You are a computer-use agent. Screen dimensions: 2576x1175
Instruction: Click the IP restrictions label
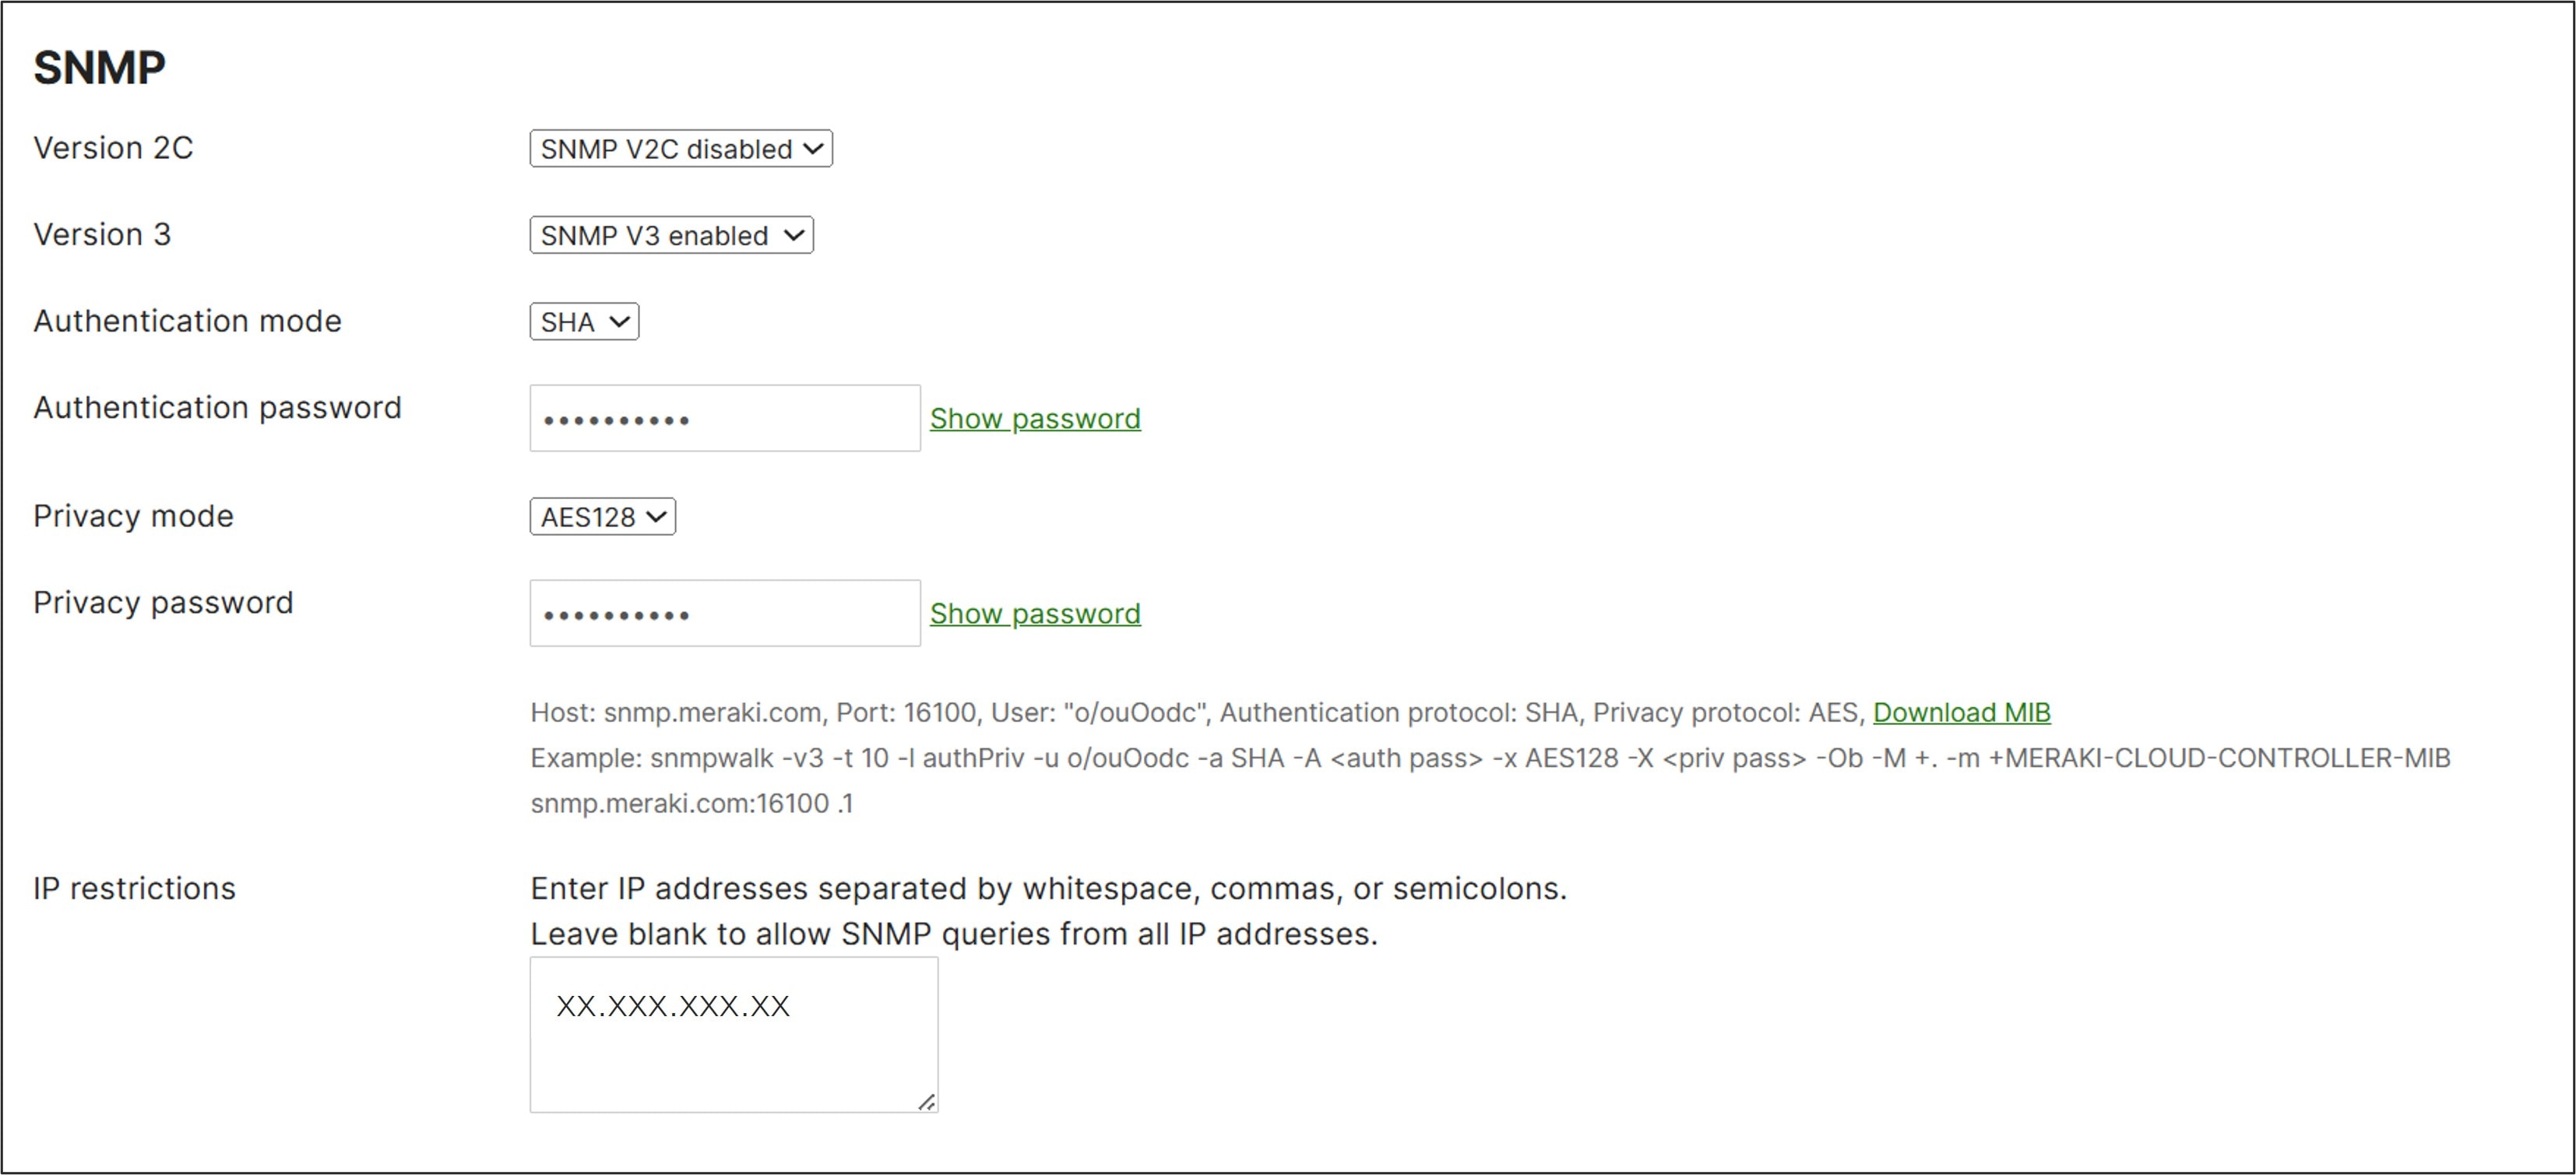click(x=134, y=887)
